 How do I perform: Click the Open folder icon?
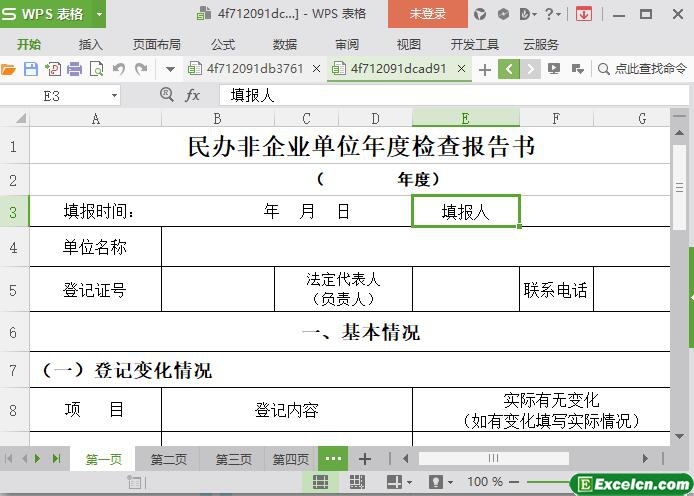click(x=9, y=69)
